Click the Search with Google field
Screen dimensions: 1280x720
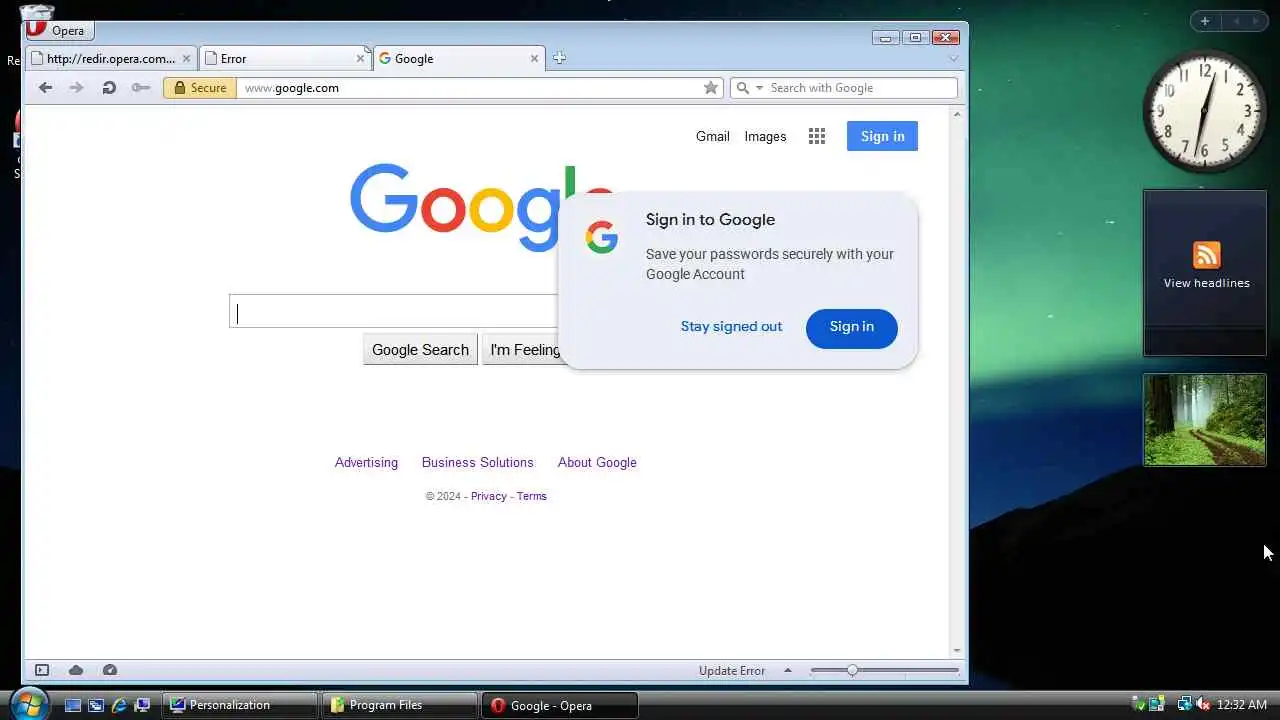click(862, 88)
